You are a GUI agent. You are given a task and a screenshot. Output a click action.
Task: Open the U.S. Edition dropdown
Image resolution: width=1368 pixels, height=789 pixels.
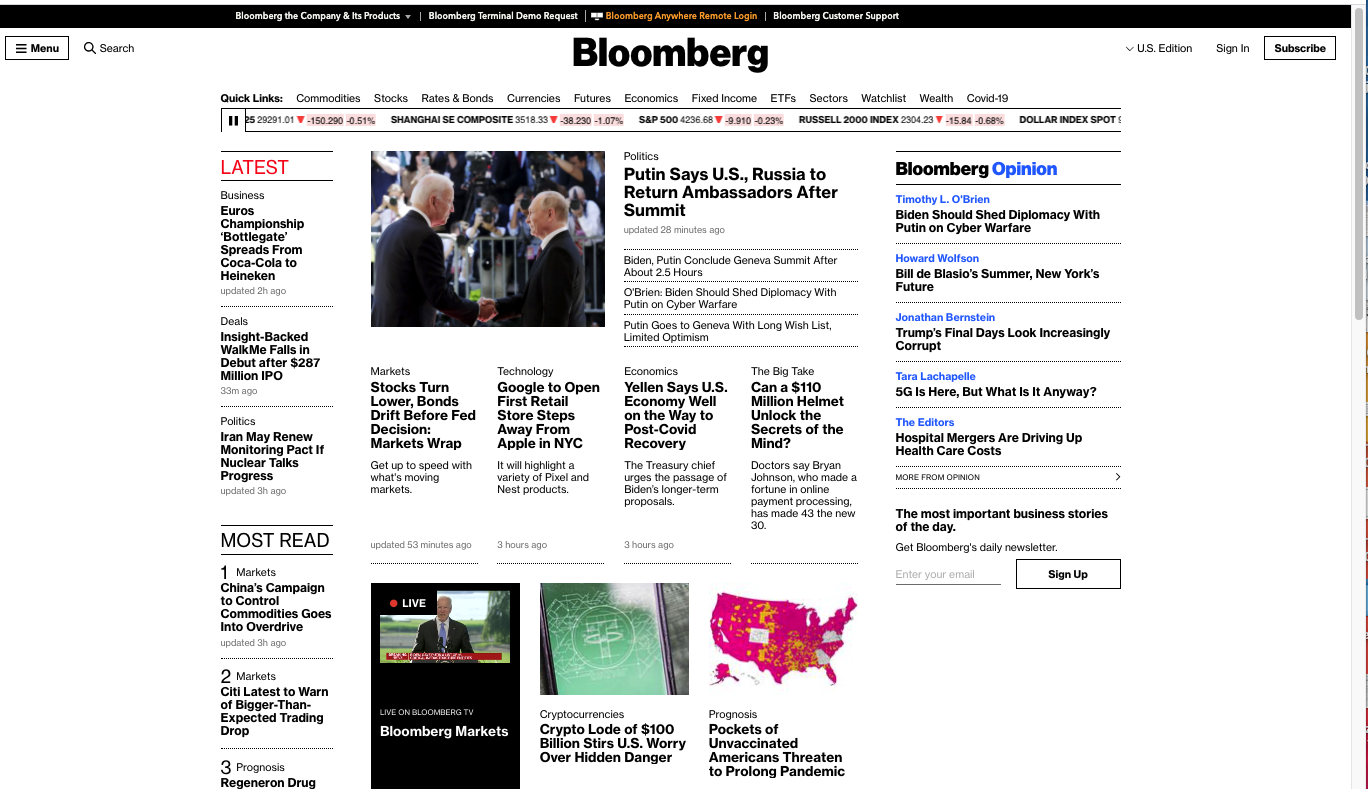point(1158,48)
